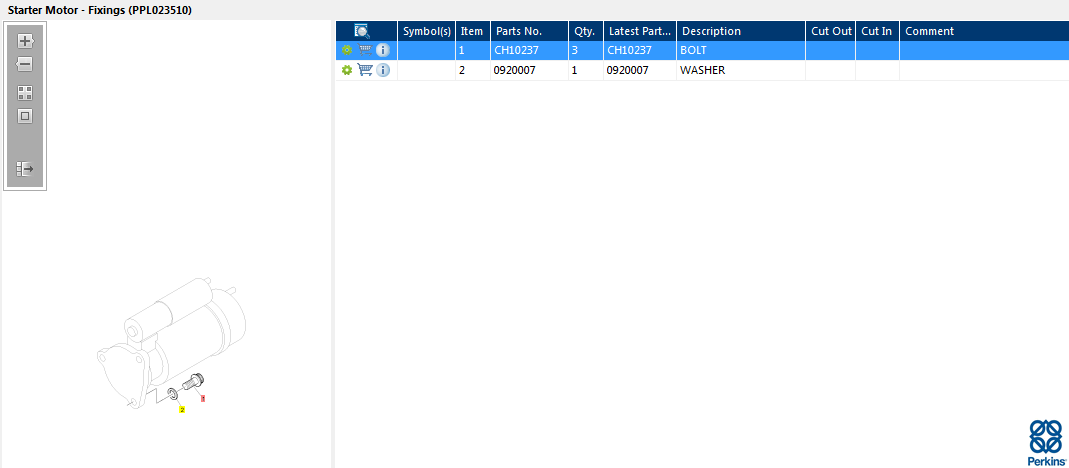
Task: Sort by Symbol(s) column header
Action: pyautogui.click(x=427, y=31)
